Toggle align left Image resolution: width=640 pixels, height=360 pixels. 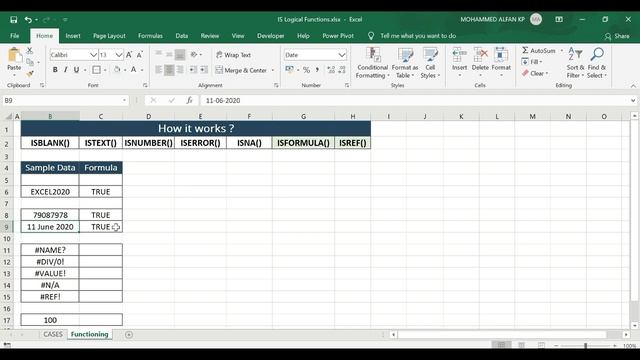pos(158,70)
